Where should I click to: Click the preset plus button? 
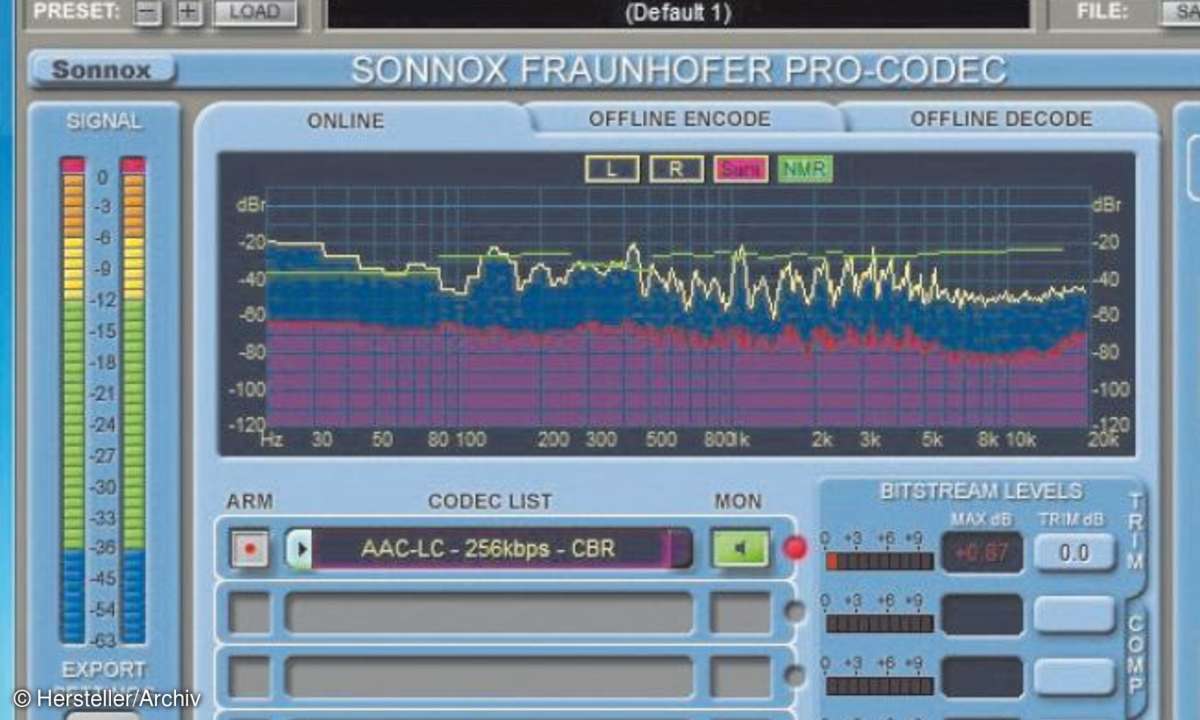(189, 14)
